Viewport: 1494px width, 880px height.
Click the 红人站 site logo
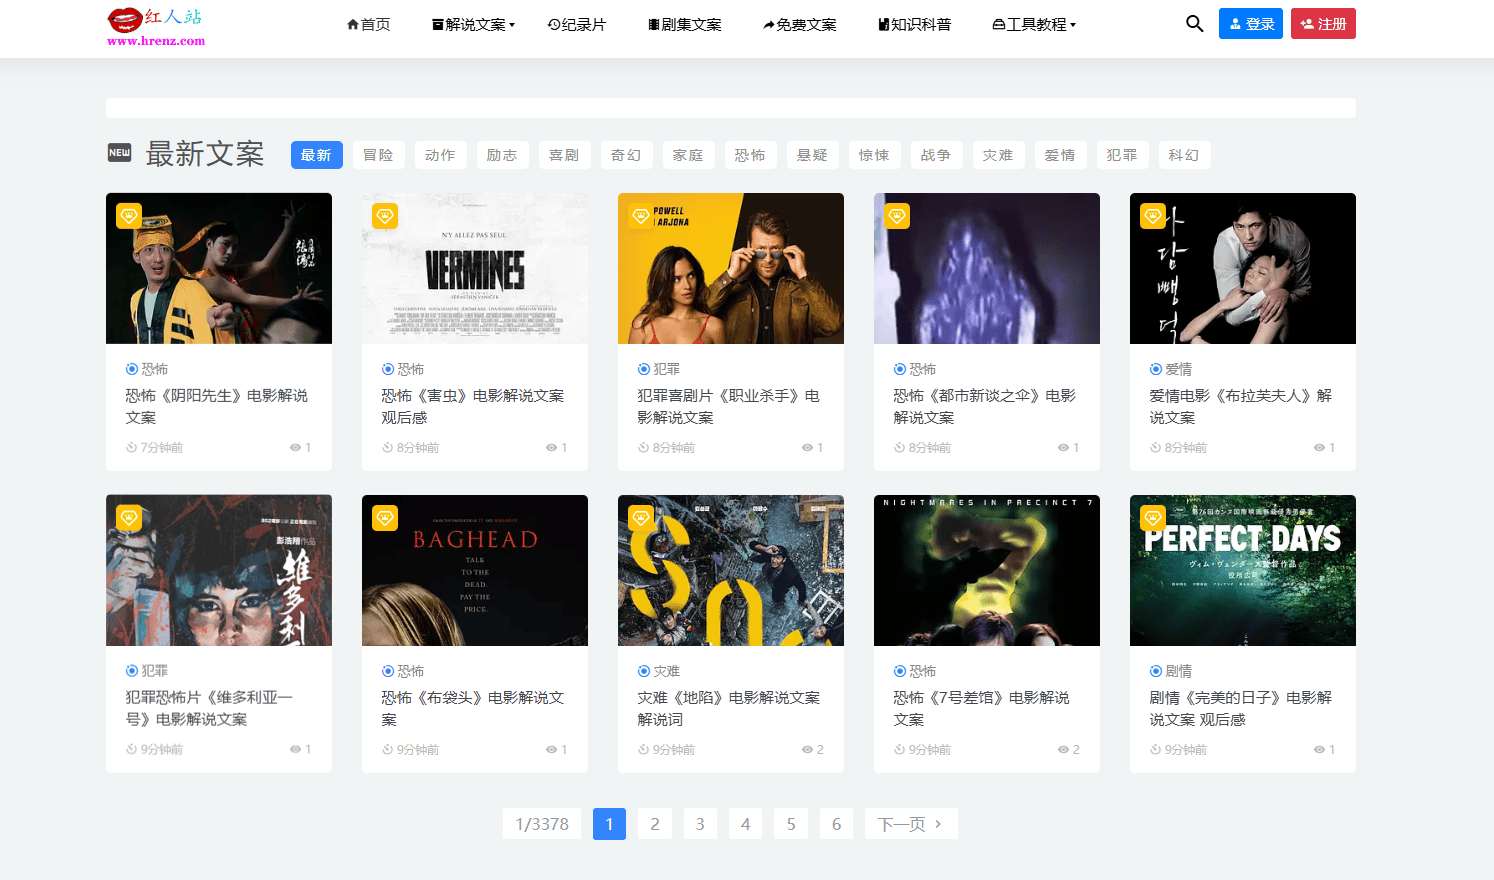pyautogui.click(x=156, y=27)
